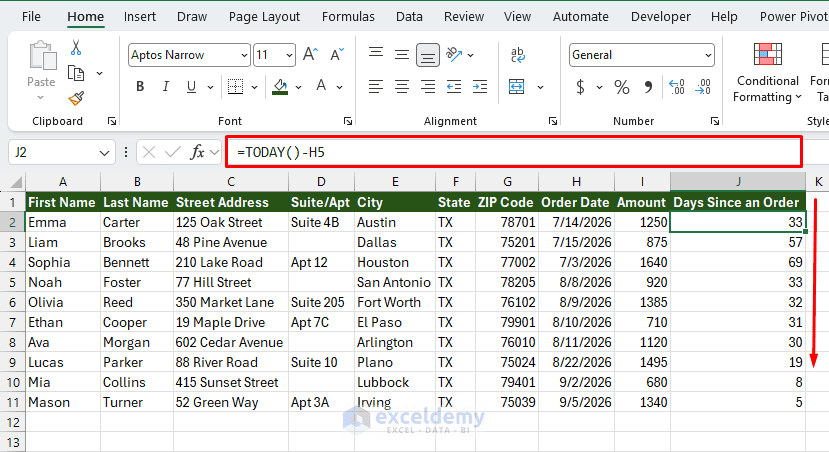This screenshot has width=829, height=452.
Task: Select cell with 602 Cedar Avenue
Action: click(231, 343)
